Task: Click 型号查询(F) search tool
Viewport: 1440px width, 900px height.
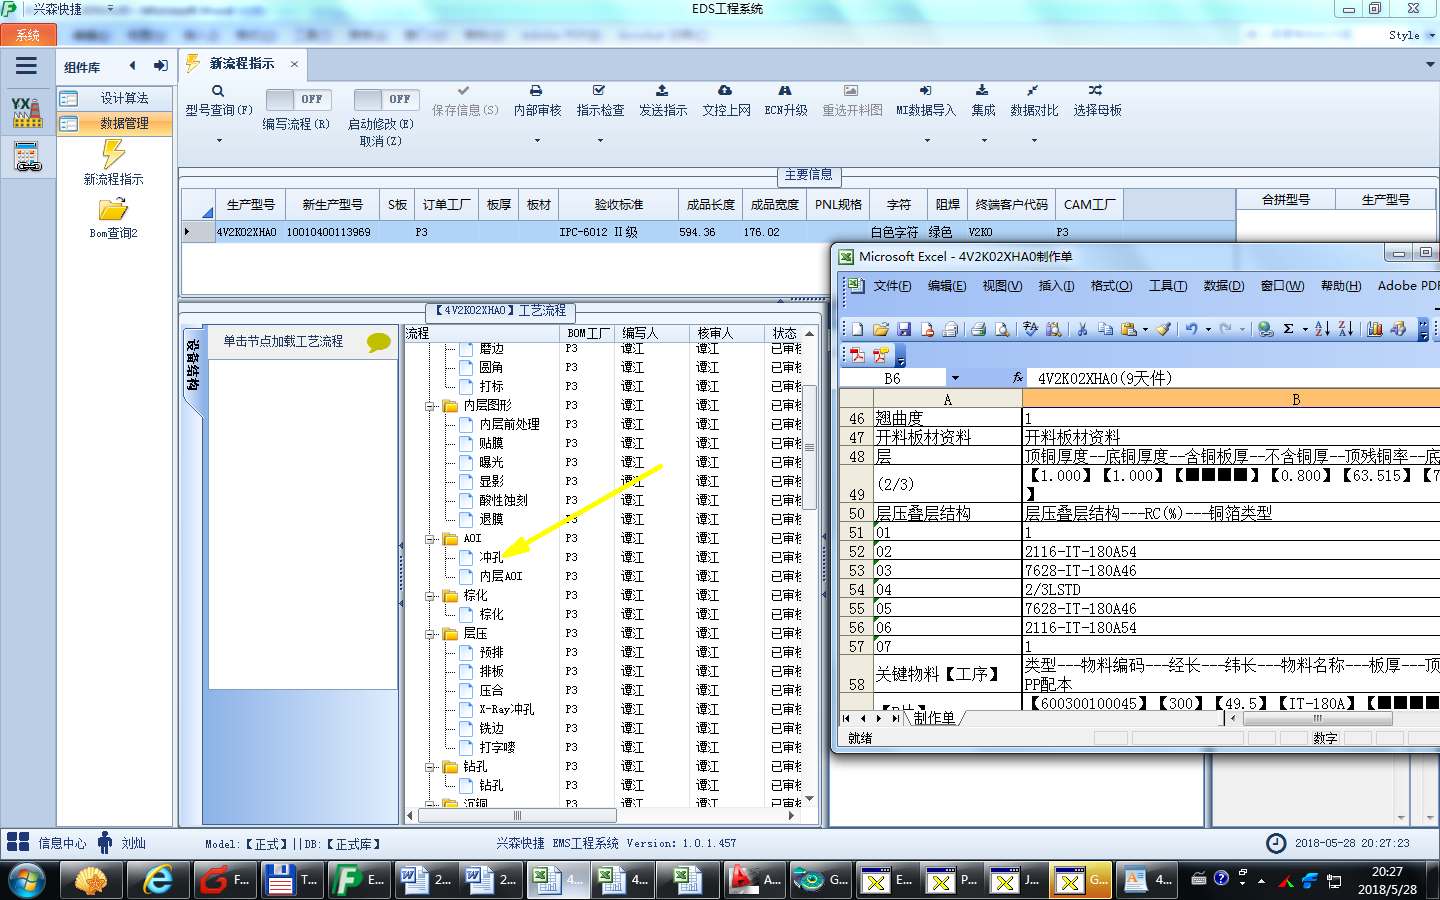Action: coord(218,91)
